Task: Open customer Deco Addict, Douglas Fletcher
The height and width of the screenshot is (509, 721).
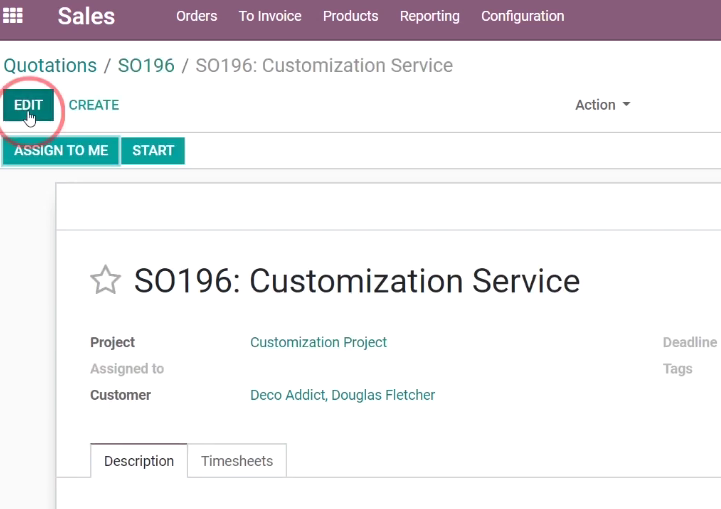Action: tap(343, 395)
